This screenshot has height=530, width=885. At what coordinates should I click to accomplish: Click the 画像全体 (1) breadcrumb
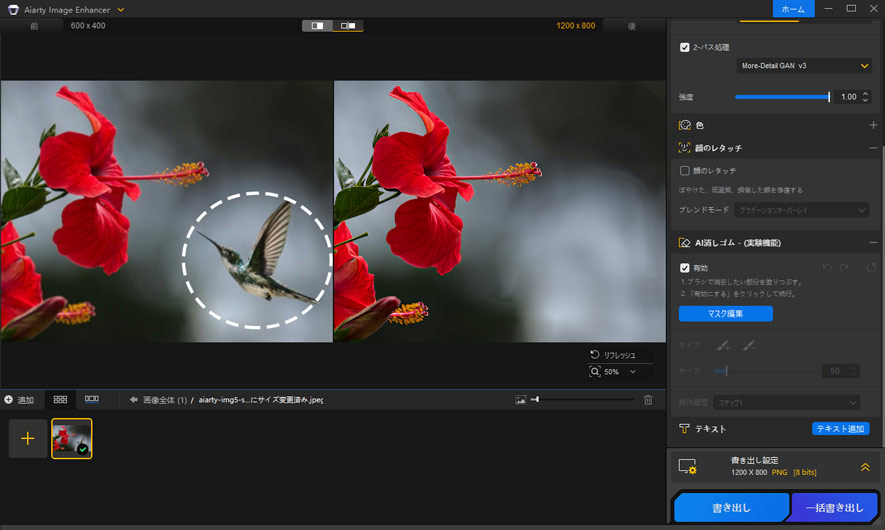pyautogui.click(x=165, y=400)
